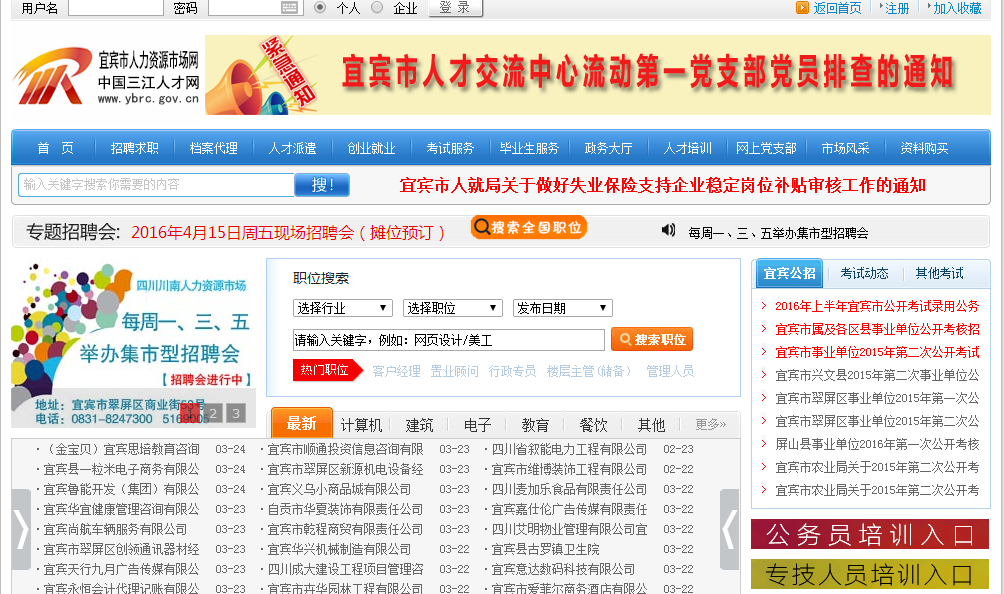The width and height of the screenshot is (1004, 594).
Task: Select the 最新 job tab
Action: click(302, 423)
